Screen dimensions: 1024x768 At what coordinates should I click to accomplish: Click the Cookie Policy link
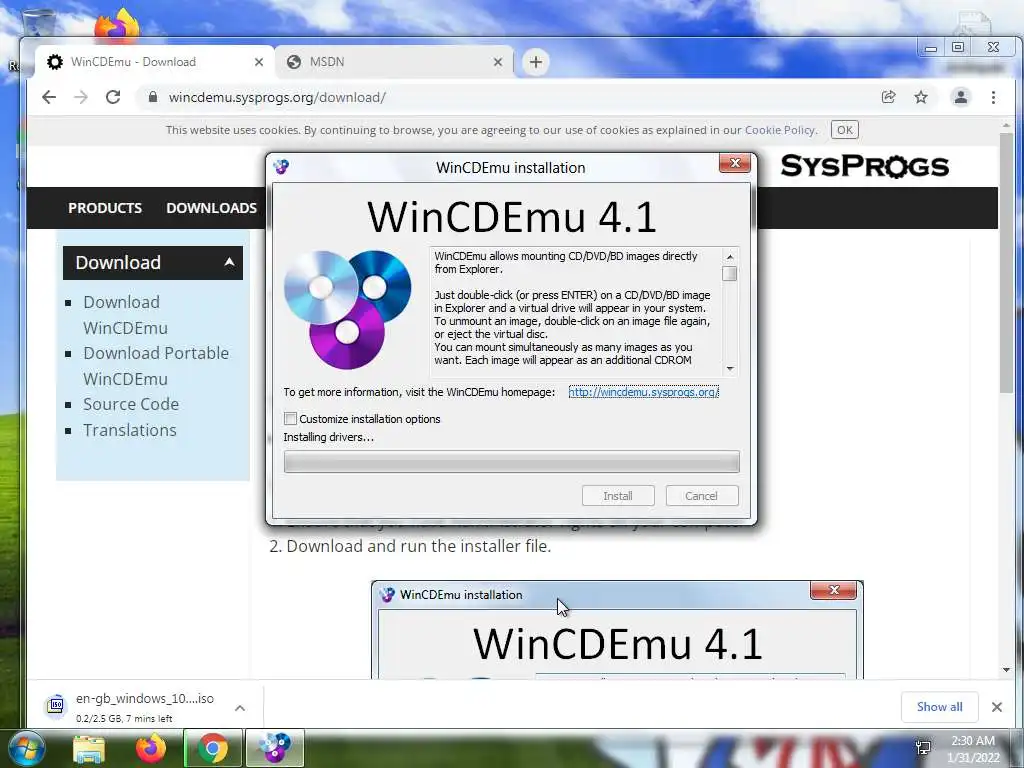tap(780, 130)
